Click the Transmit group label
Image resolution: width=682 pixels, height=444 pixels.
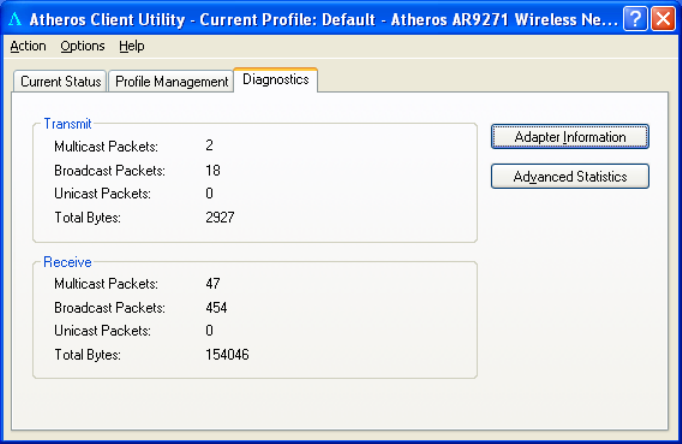click(68, 124)
